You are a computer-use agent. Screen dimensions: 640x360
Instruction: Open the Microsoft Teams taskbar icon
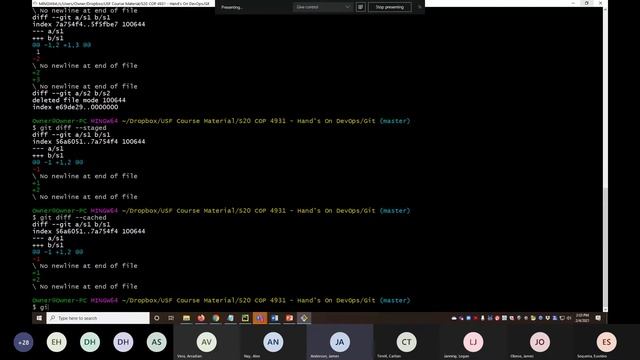[260, 318]
